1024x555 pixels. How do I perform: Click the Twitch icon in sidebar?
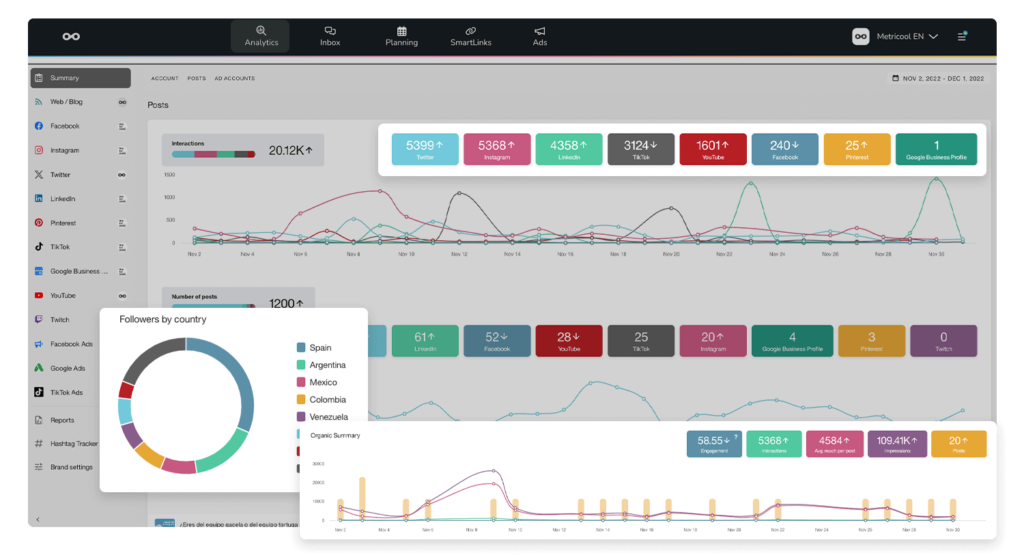pyautogui.click(x=39, y=319)
